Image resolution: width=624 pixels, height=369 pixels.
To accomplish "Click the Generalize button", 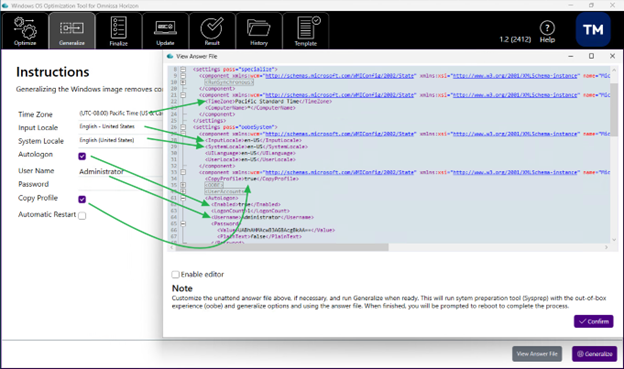I will click(x=595, y=354).
